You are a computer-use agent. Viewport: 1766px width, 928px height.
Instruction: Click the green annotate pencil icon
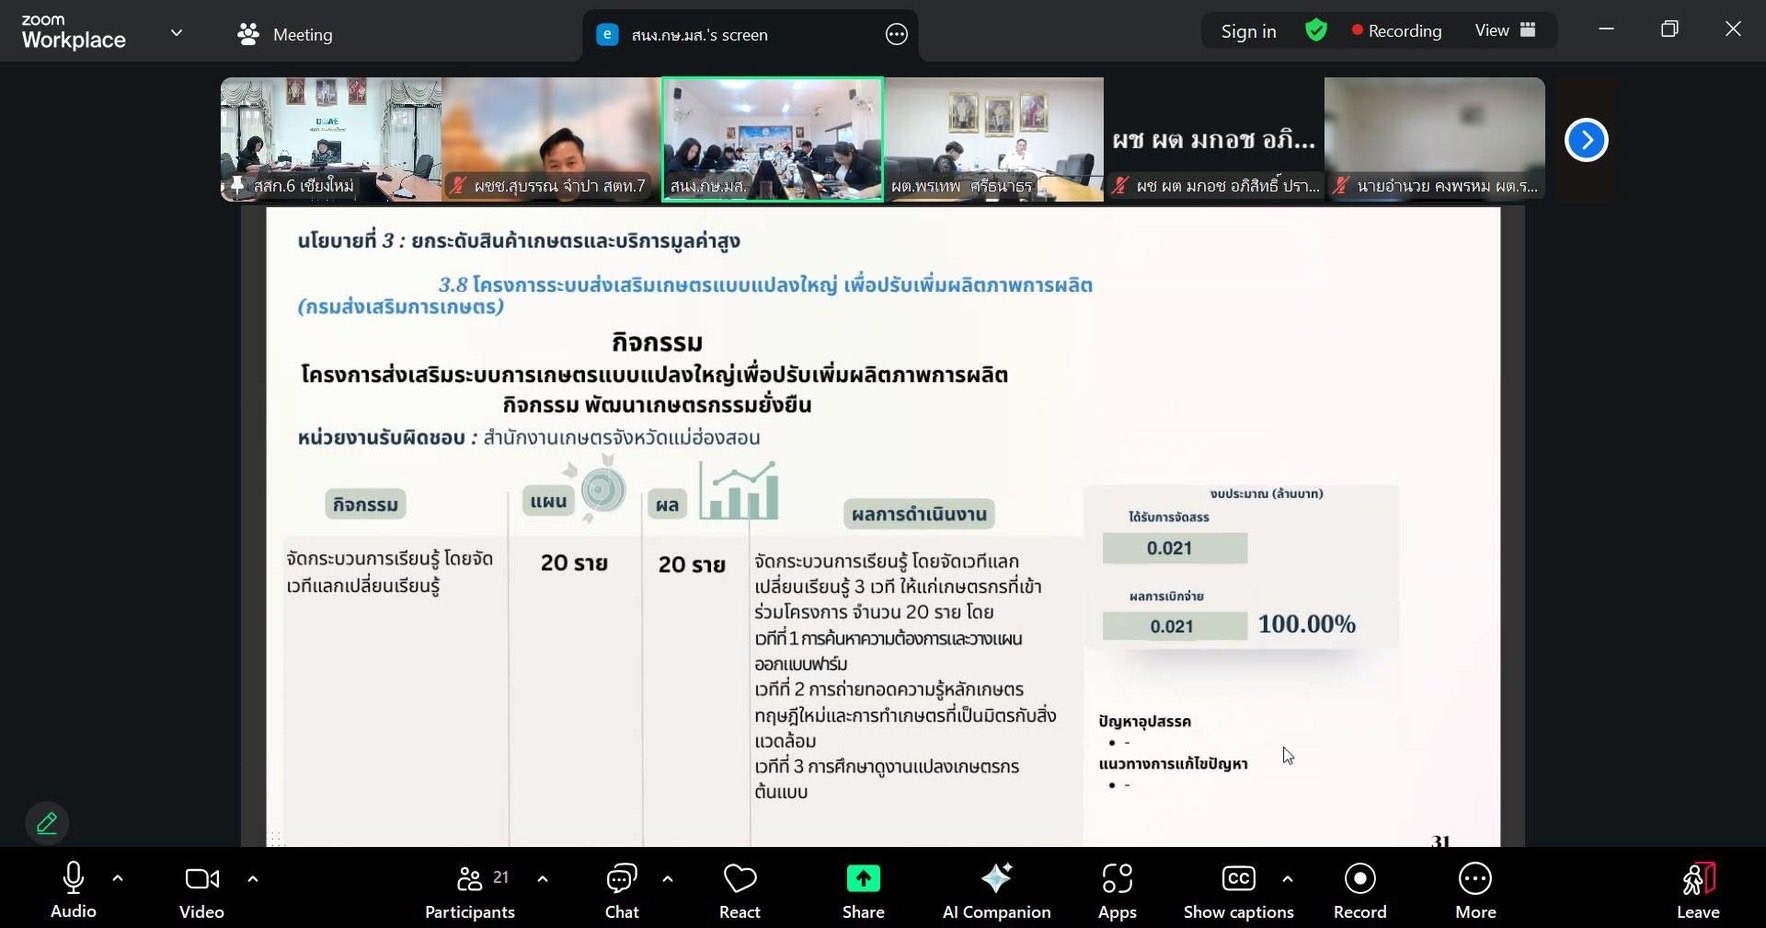pos(47,823)
